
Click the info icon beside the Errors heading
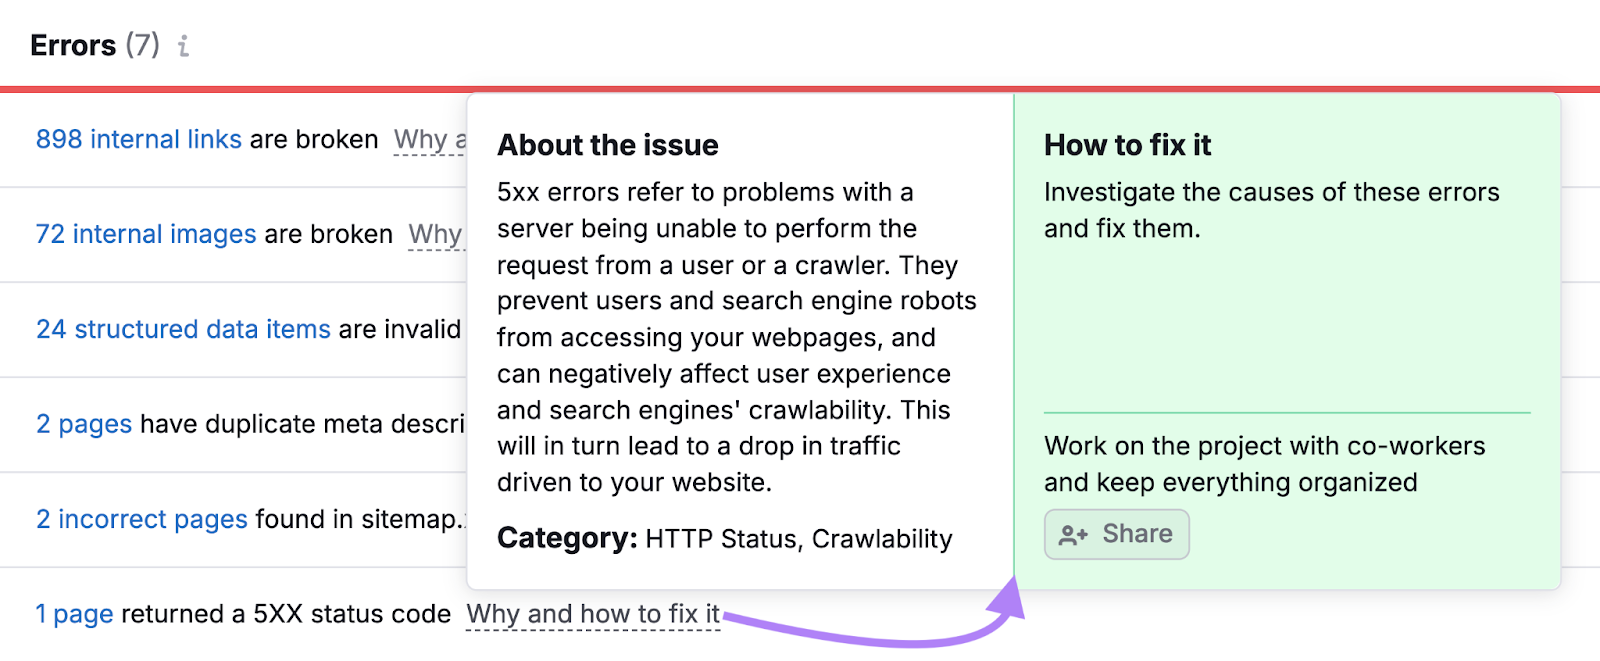click(x=182, y=45)
